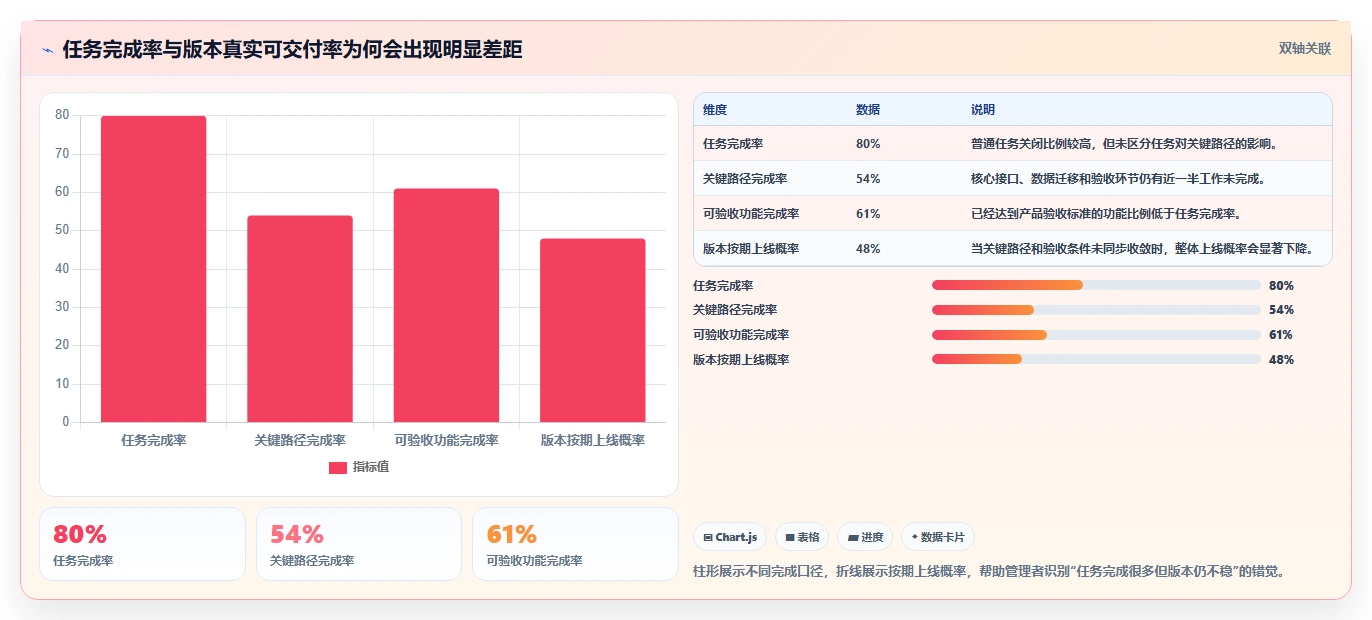Click table cell 任务完成率 in 维度 column
Screen dimensions: 1372x620
(x=733, y=144)
